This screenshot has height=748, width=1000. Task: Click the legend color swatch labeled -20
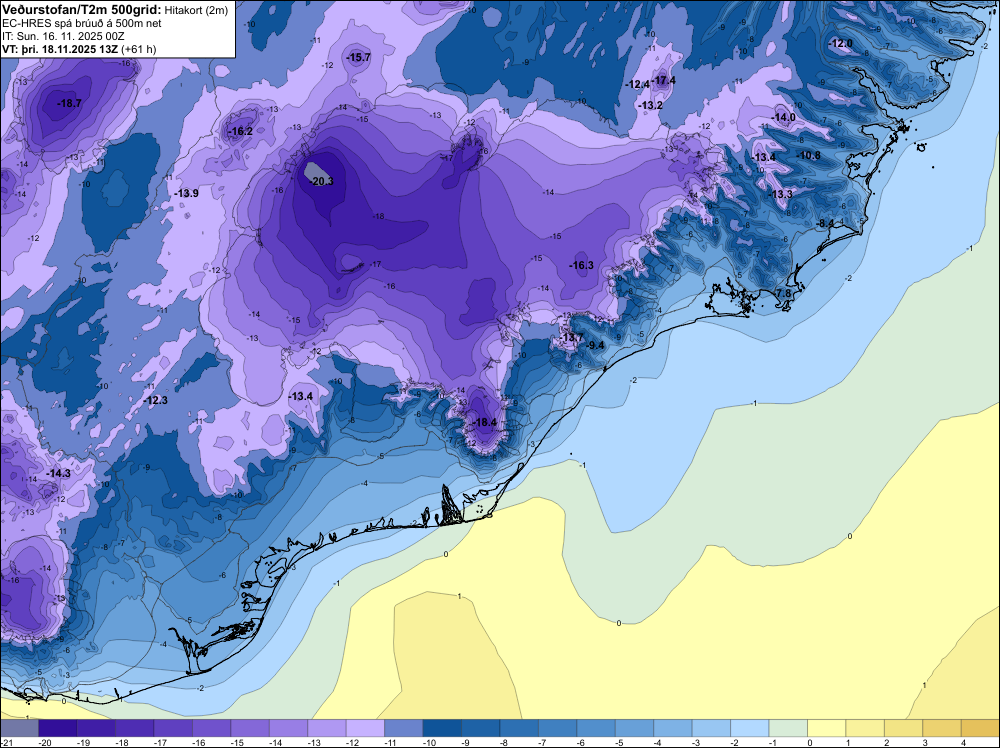pyautogui.click(x=58, y=729)
